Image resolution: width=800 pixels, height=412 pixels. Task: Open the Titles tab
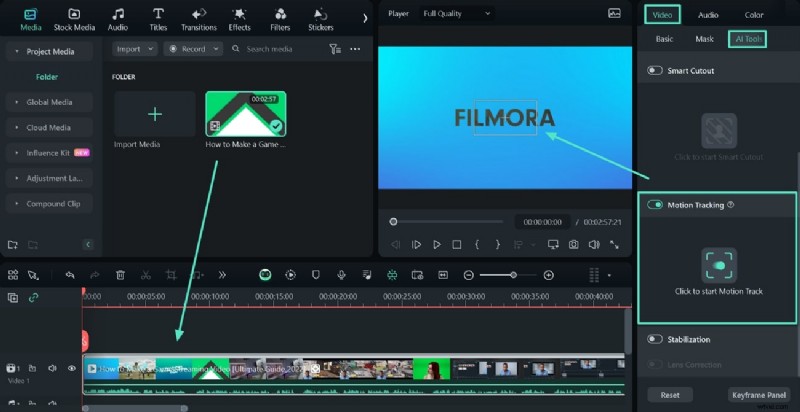pos(158,19)
